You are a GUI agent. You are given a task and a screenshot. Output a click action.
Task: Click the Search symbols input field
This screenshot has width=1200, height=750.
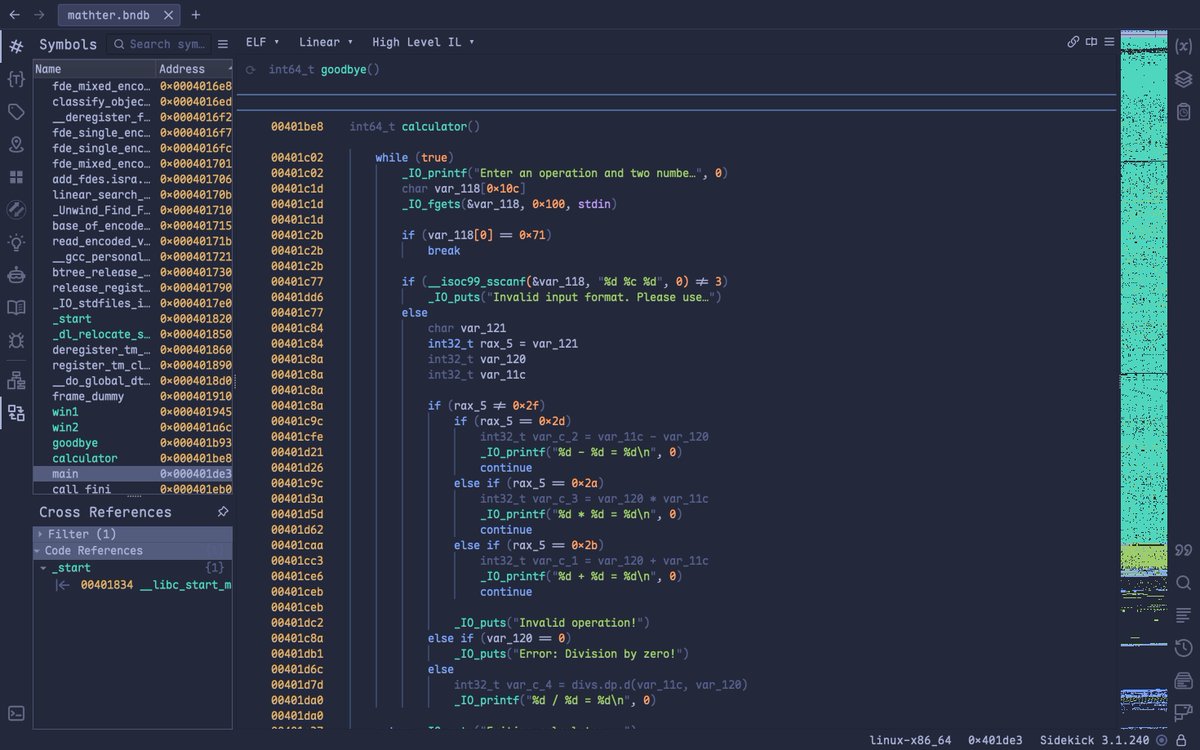click(x=161, y=44)
